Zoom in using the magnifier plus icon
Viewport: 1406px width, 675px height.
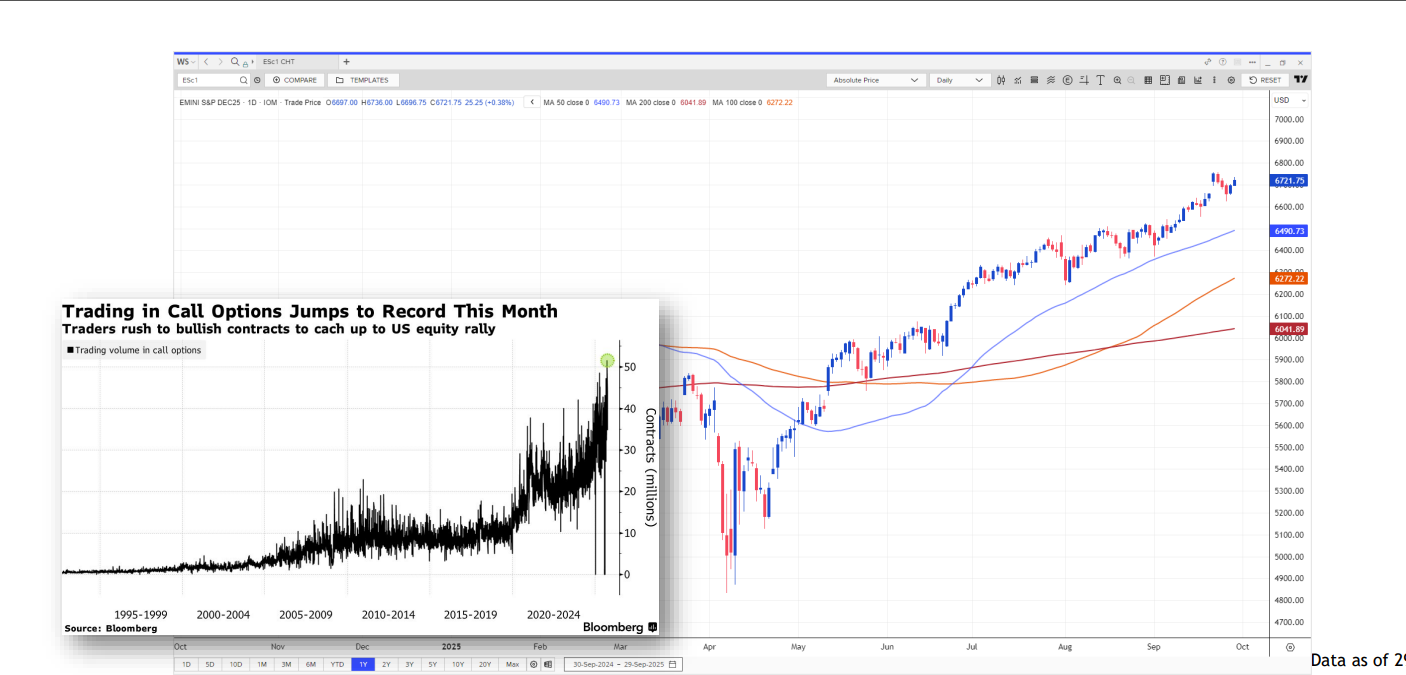pyautogui.click(x=1116, y=80)
